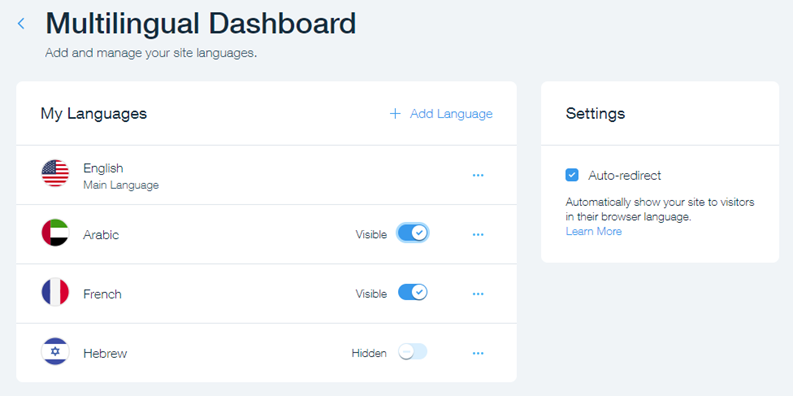Open the three-dot menu for Arabic
Viewport: 793px width, 396px height.
(478, 235)
